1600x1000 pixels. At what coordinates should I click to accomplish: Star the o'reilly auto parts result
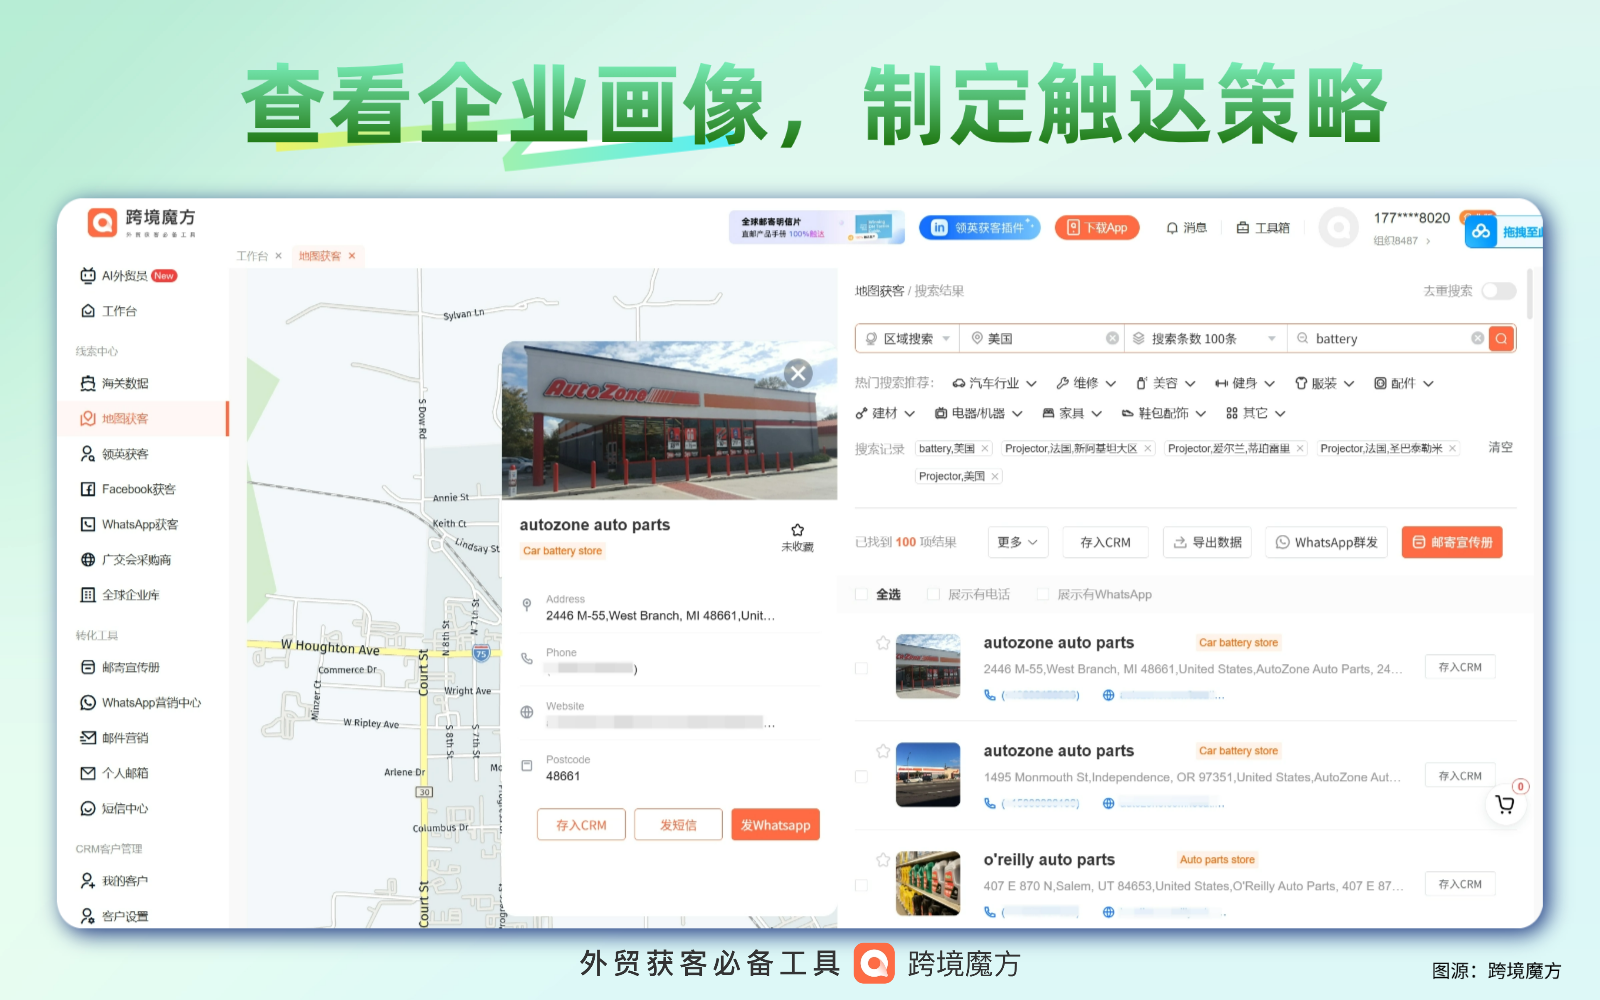[883, 860]
